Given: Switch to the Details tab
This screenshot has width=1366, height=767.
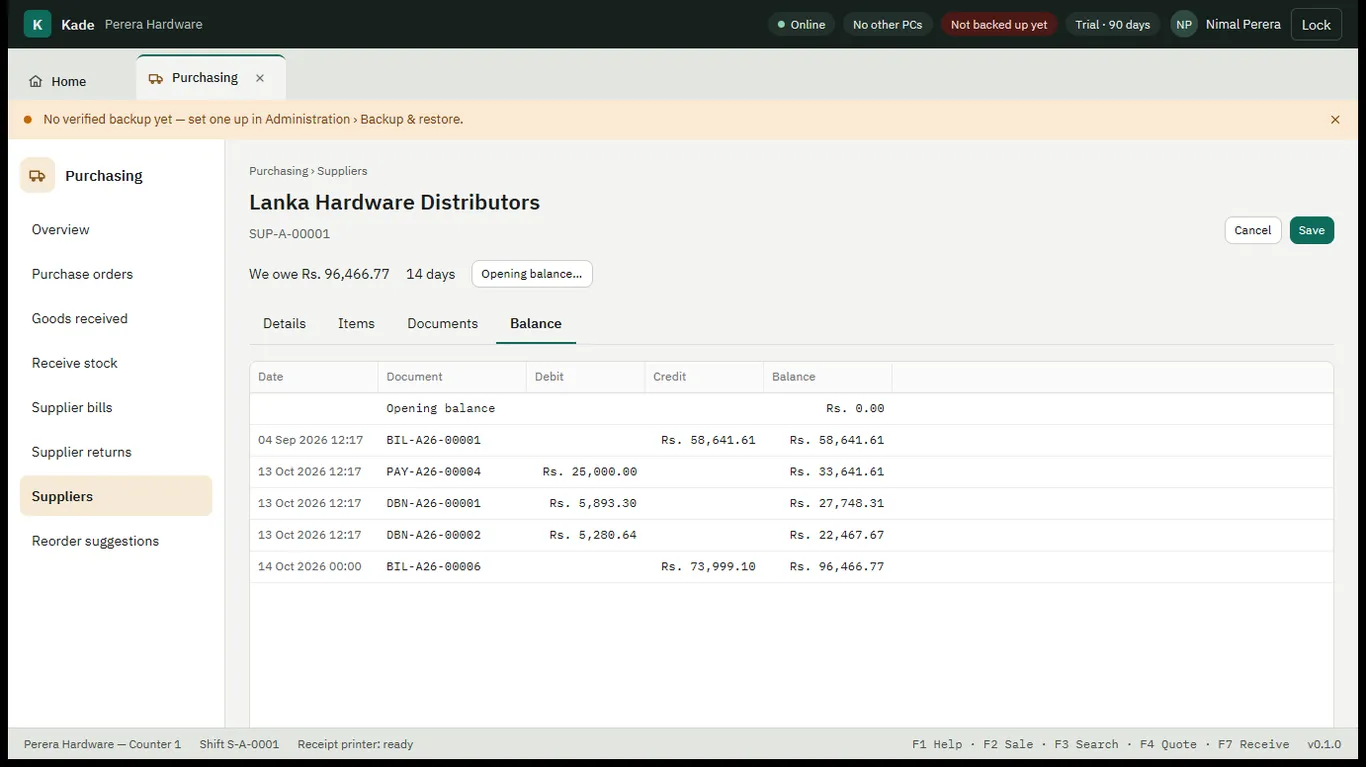Looking at the screenshot, I should point(284,323).
